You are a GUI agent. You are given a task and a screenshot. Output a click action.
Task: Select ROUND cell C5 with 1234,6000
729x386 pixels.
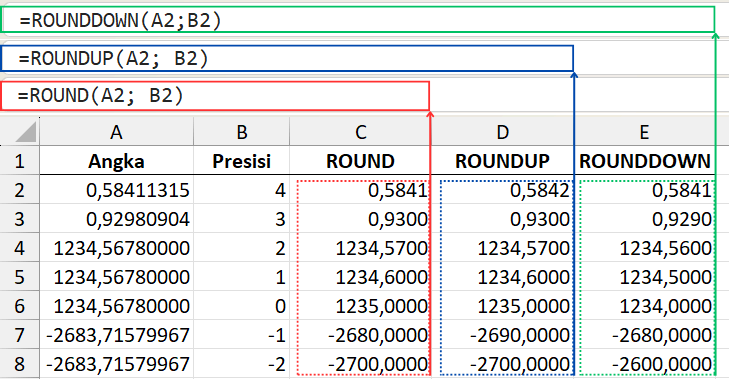tap(360, 277)
